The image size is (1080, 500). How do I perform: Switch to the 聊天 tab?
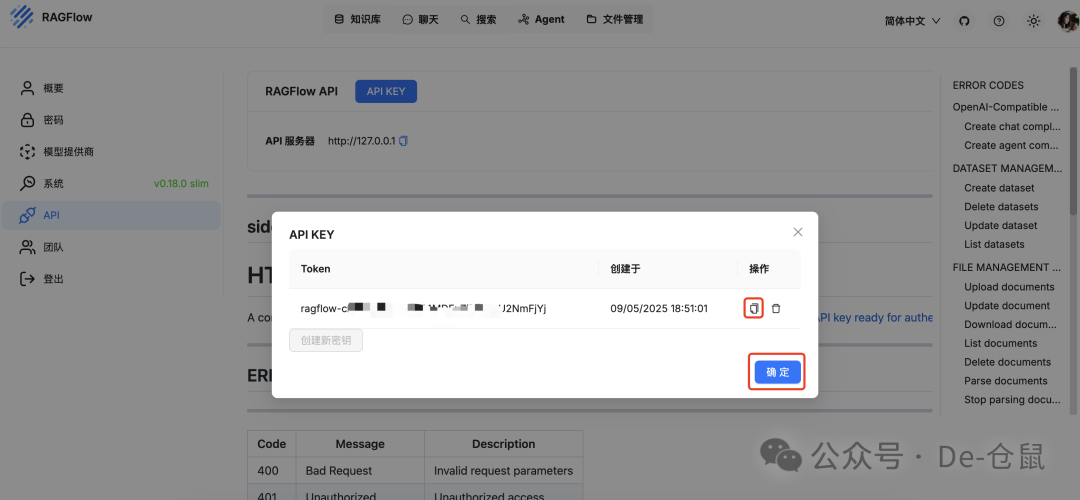420,19
